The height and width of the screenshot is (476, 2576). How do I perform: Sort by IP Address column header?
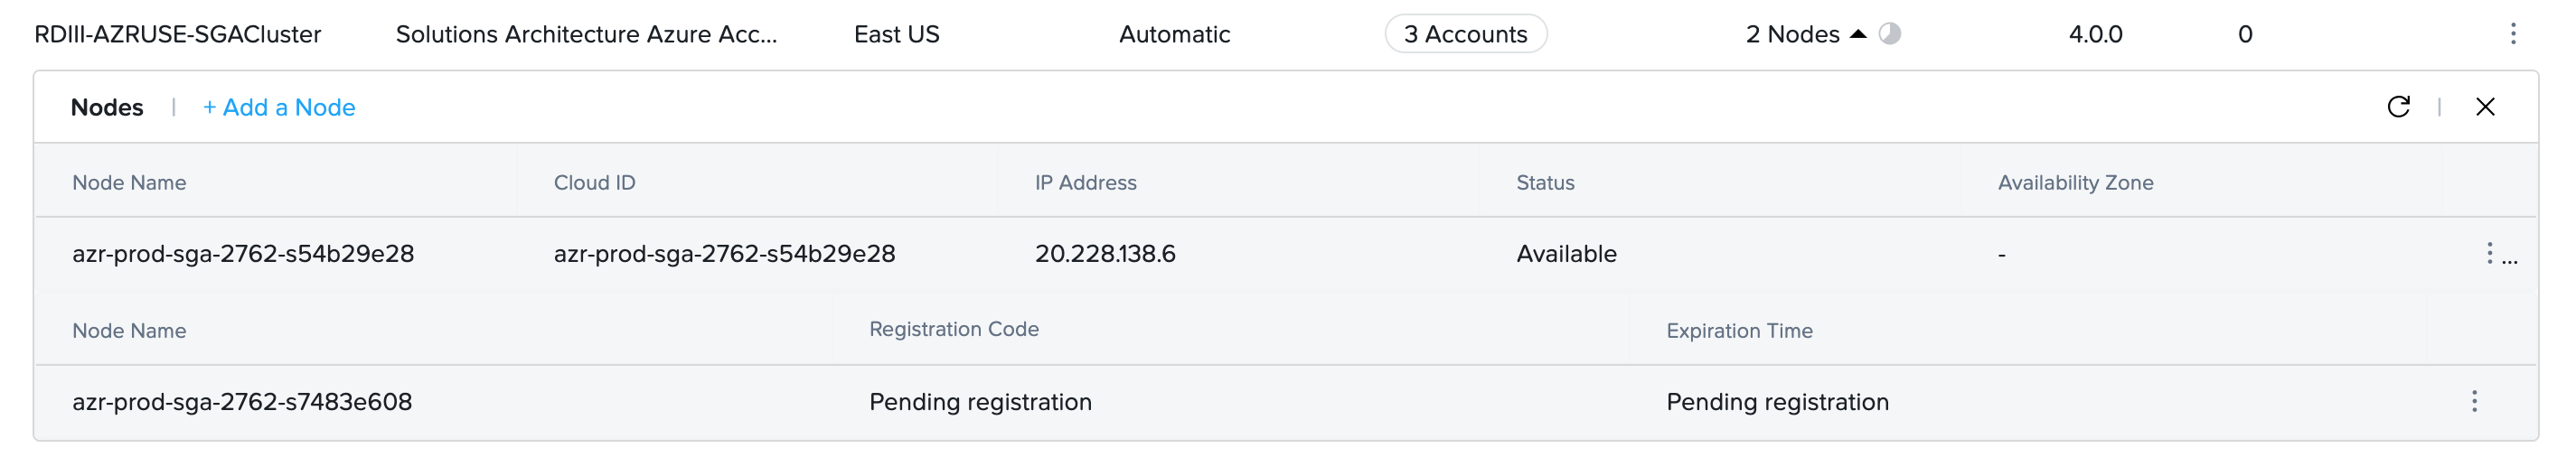coord(1085,182)
